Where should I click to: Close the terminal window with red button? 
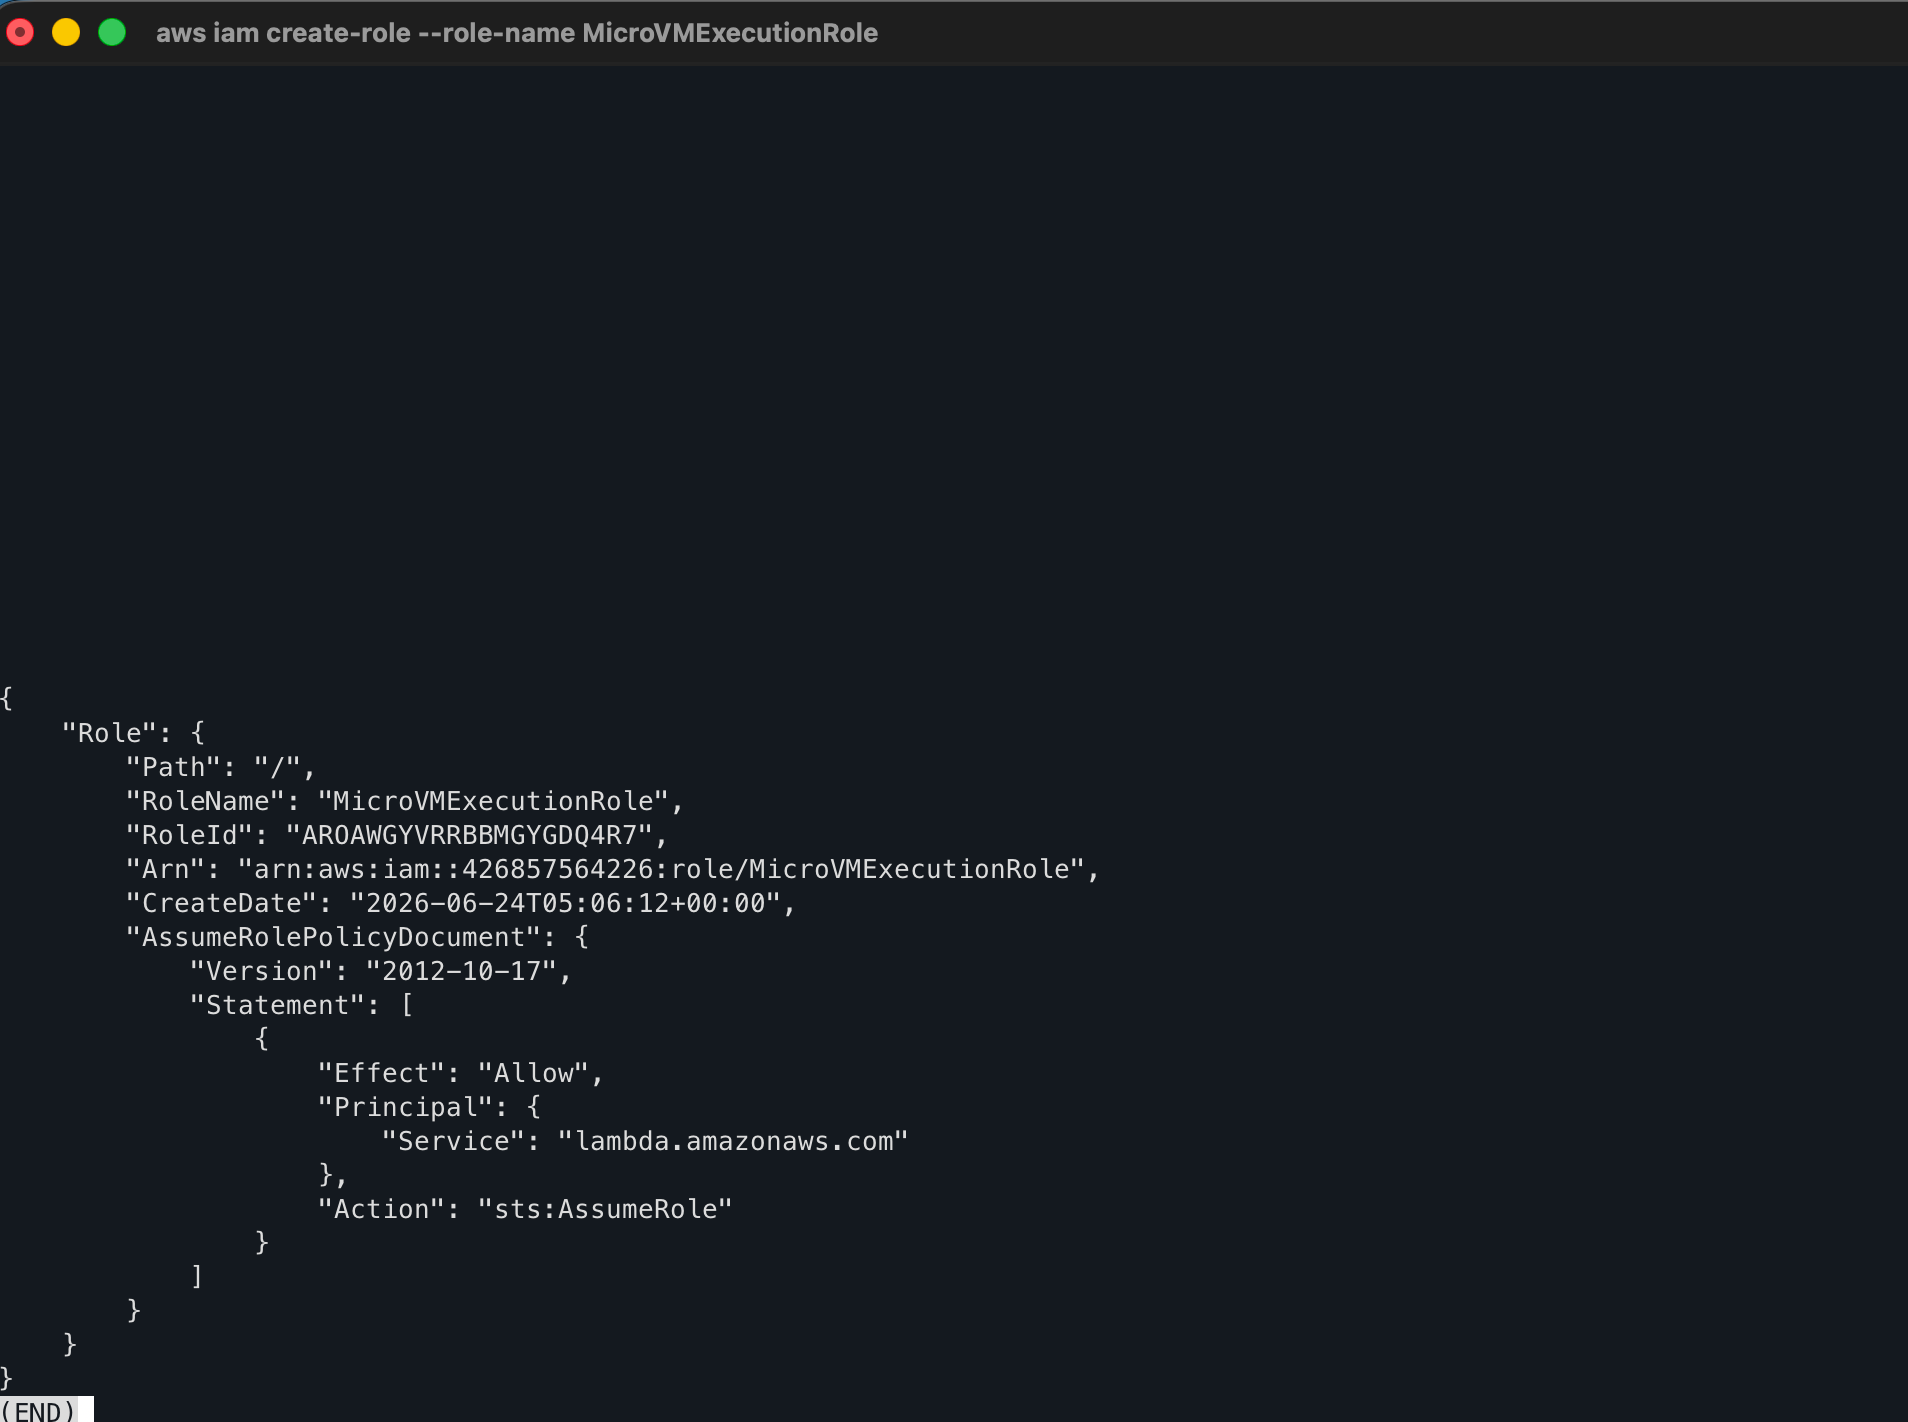20,33
